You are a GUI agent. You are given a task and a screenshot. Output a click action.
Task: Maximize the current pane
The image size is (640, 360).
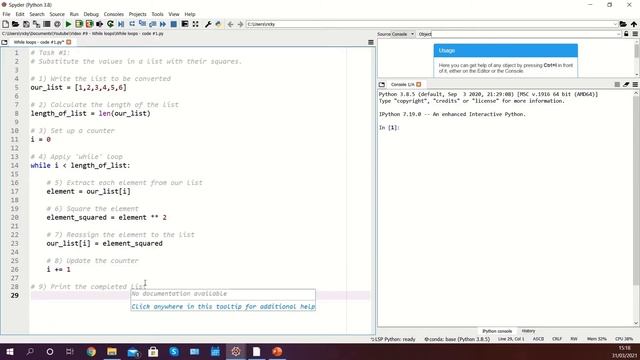point(185,24)
